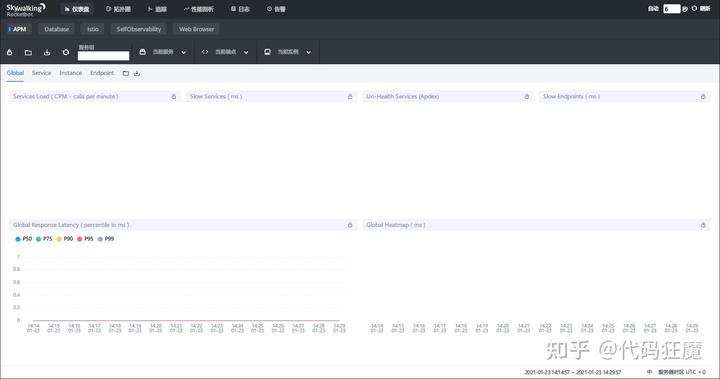Viewport: 720px width, 379px height.
Task: Click the circular reload icon in dark toolbar
Action: click(66, 52)
